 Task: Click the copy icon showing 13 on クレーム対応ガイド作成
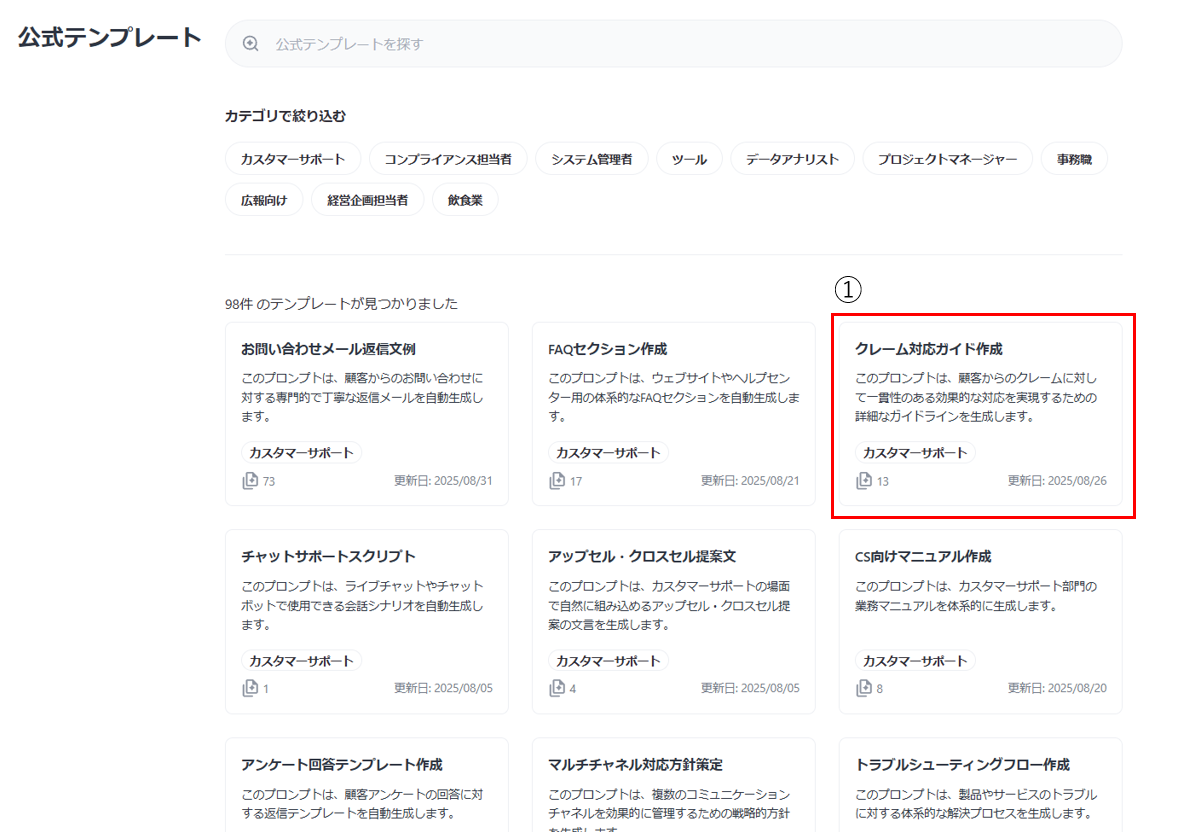(x=862, y=480)
